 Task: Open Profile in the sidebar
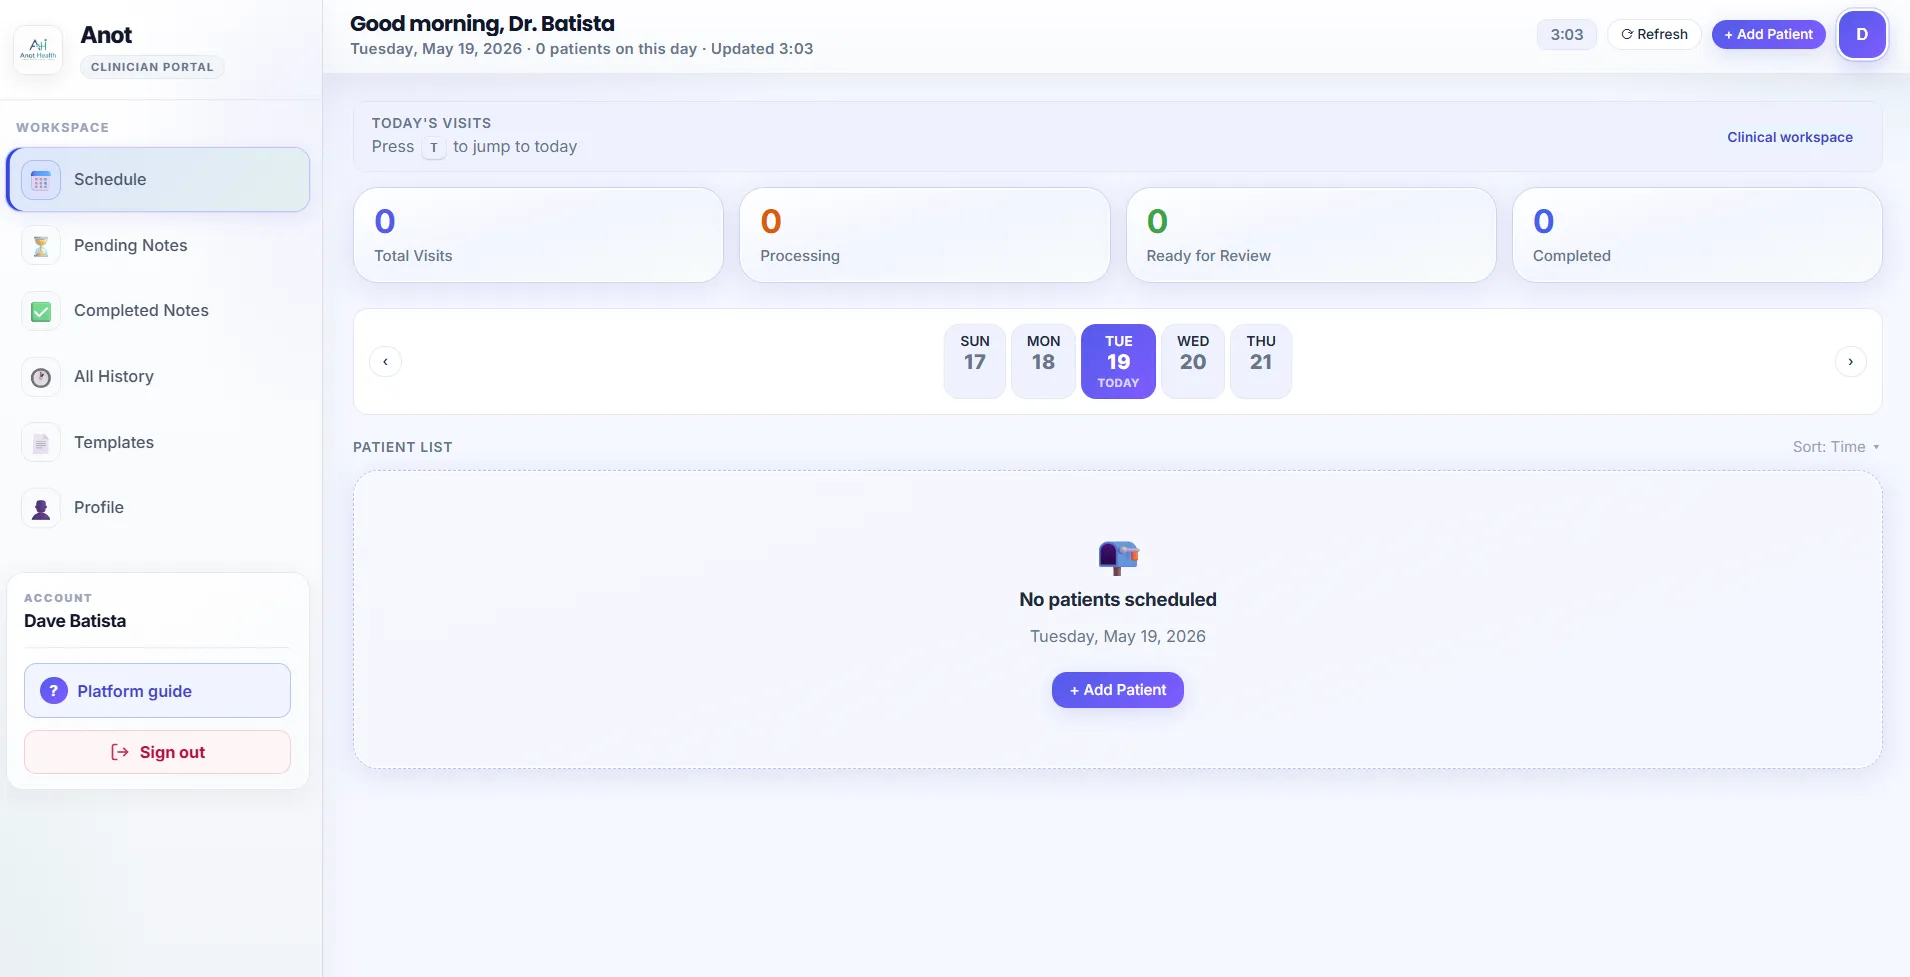158,508
